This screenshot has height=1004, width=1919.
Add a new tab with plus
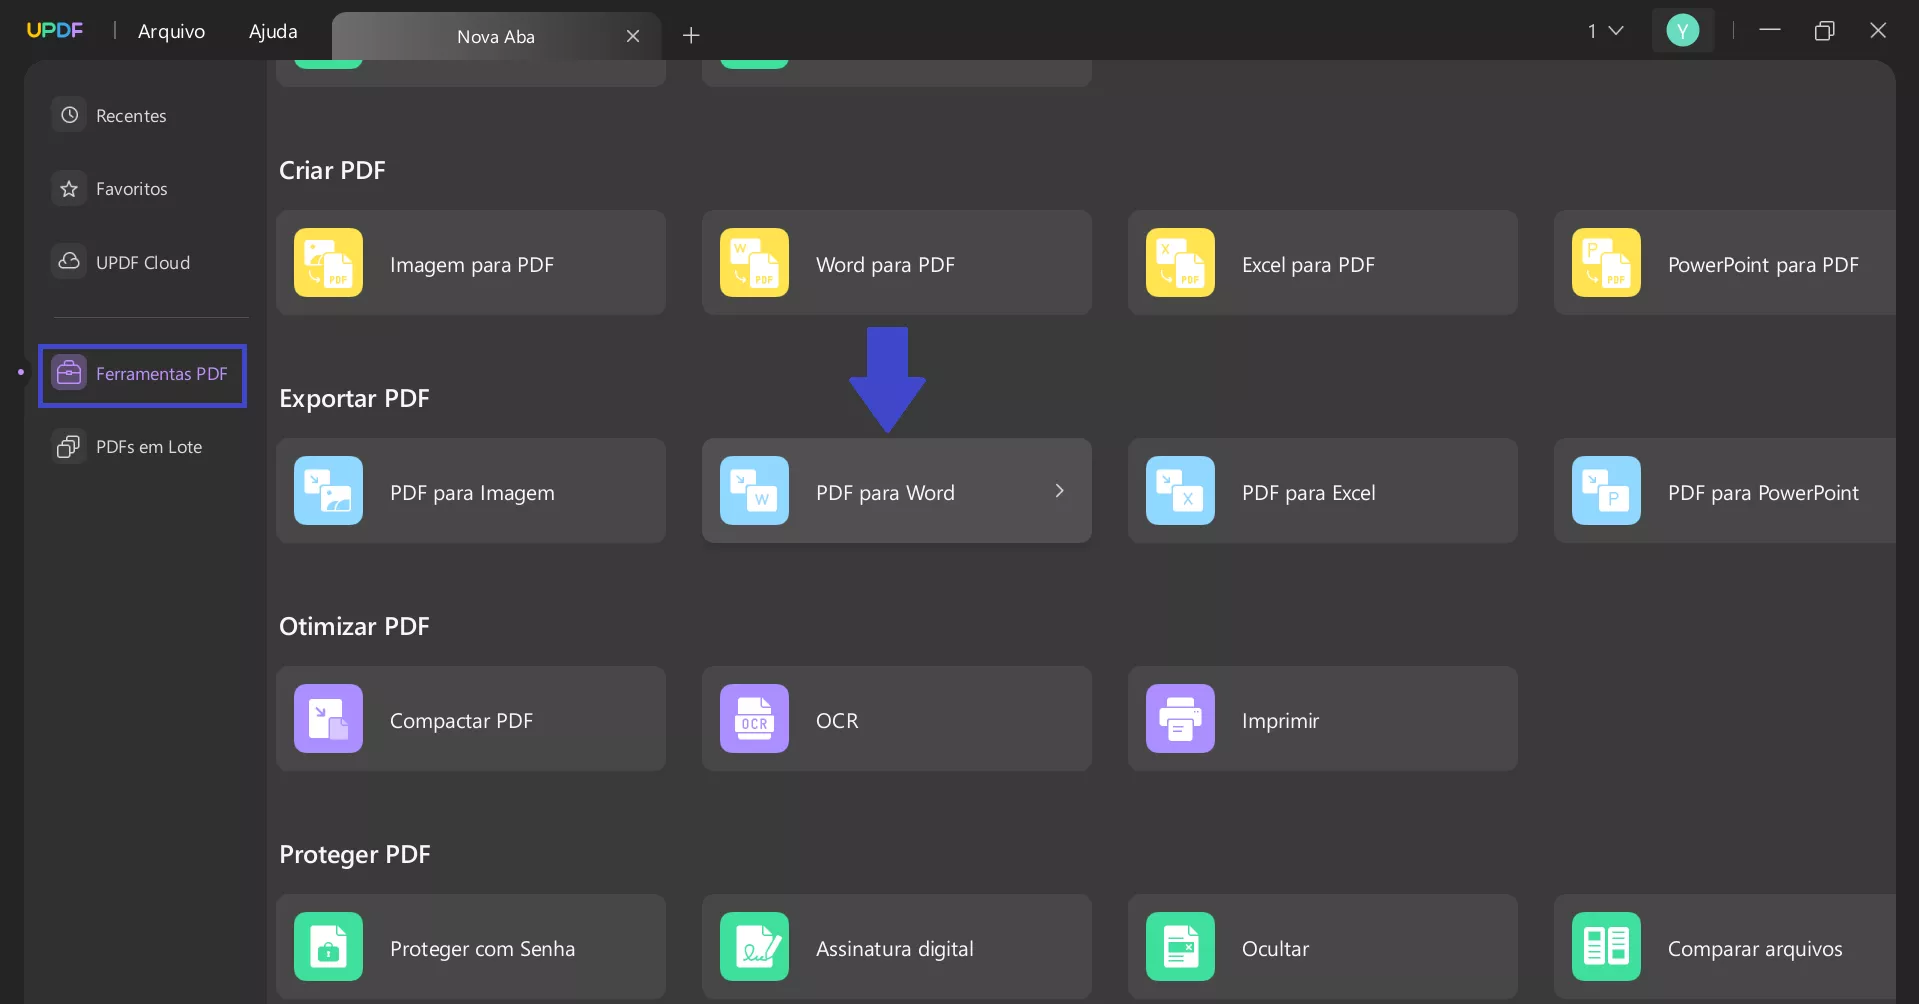click(691, 36)
